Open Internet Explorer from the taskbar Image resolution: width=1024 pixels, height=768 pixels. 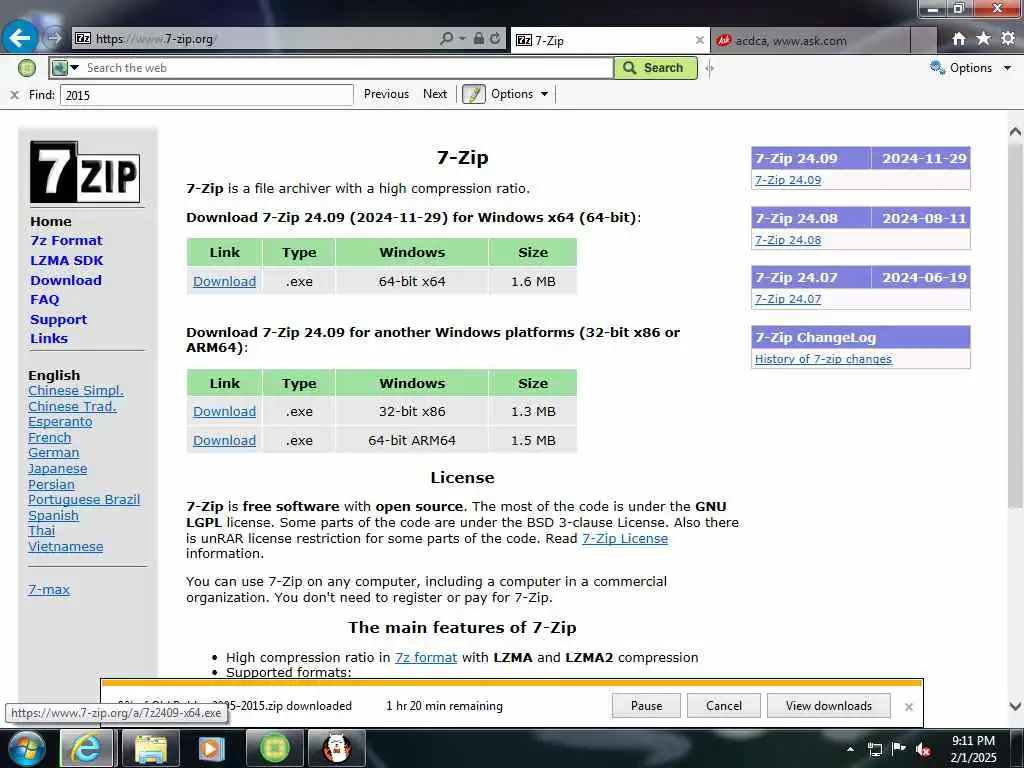click(x=87, y=748)
